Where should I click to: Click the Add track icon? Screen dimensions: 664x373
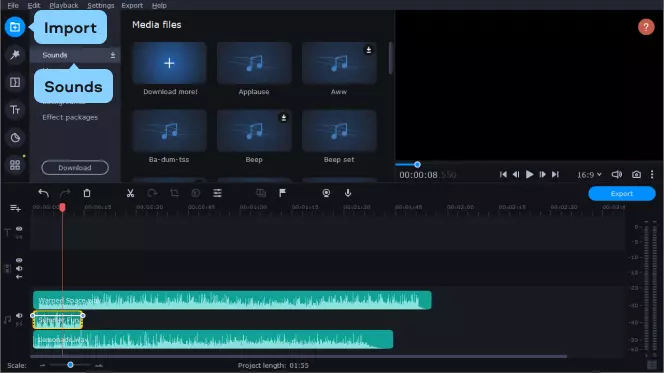15,208
